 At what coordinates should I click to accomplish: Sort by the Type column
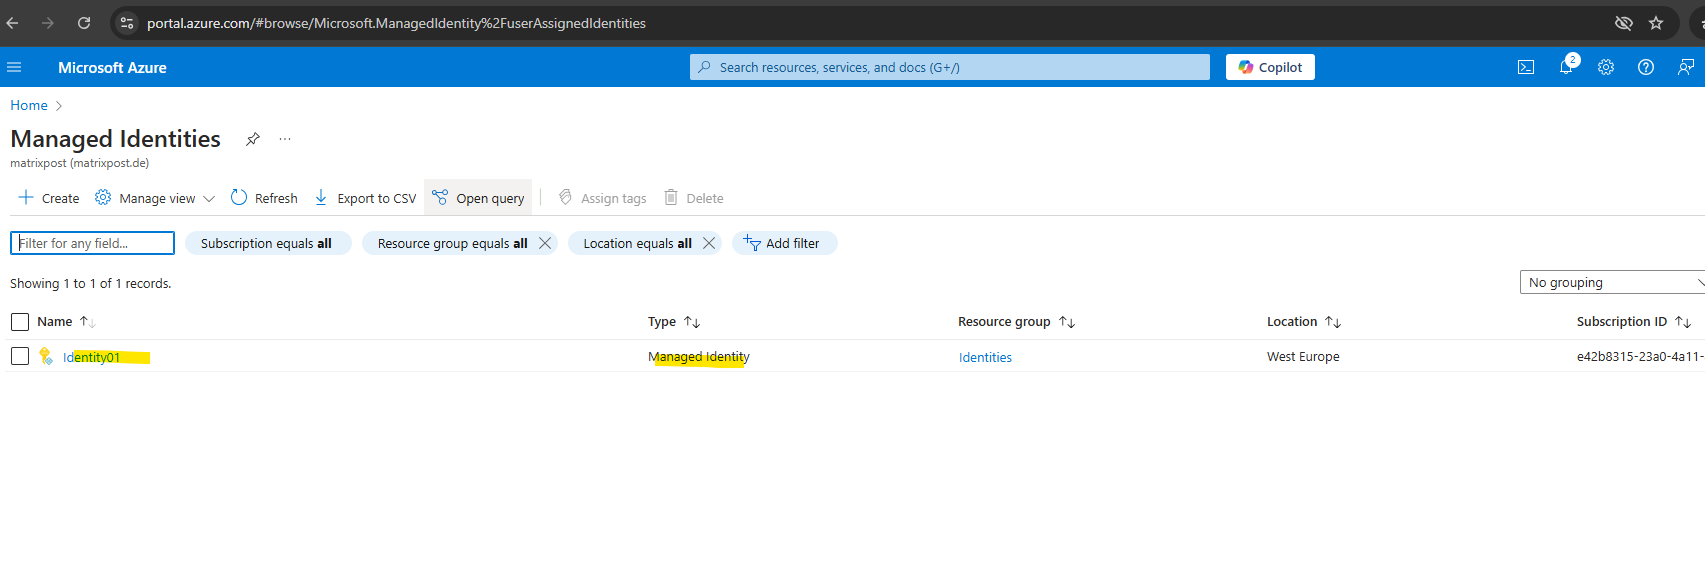click(x=674, y=321)
